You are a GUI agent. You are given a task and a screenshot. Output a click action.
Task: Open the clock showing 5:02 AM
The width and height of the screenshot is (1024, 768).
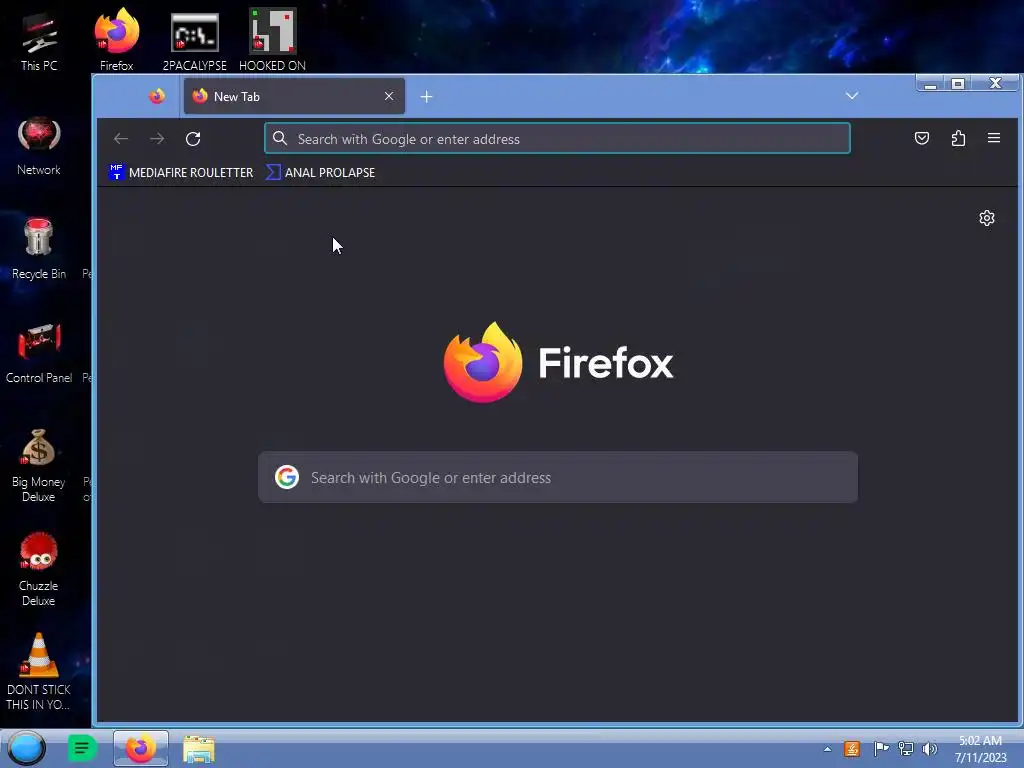pyautogui.click(x=980, y=749)
